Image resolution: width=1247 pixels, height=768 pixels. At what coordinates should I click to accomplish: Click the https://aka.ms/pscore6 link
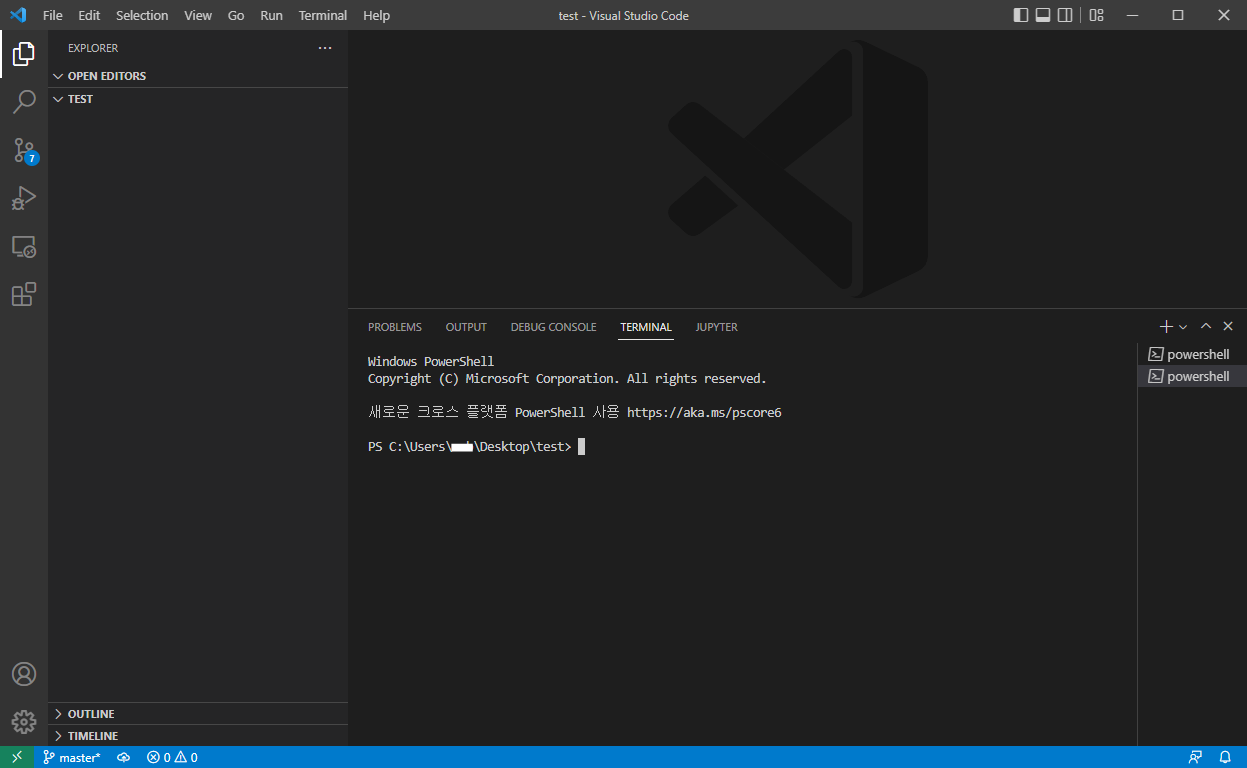pyautogui.click(x=704, y=412)
